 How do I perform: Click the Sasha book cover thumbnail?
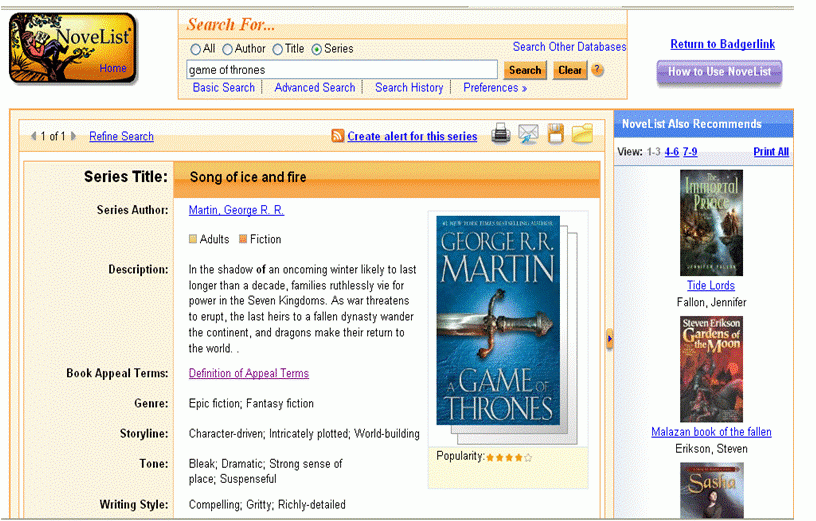point(711,490)
